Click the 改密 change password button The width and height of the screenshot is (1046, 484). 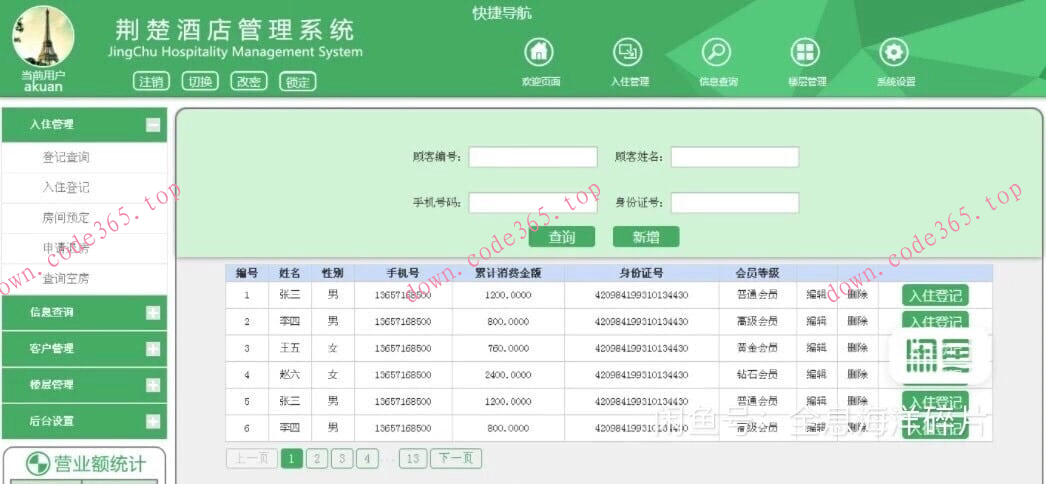pos(249,81)
